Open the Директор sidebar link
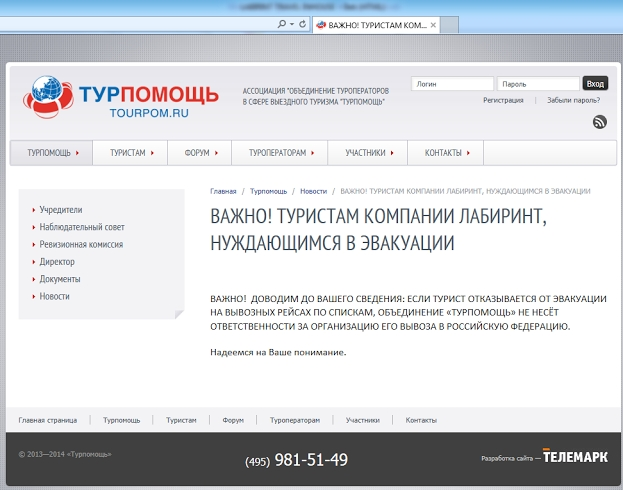Viewport: 623px width, 490px height. [x=57, y=261]
